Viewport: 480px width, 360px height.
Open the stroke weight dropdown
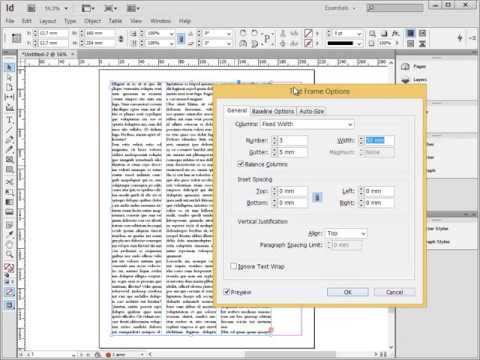click(x=359, y=33)
